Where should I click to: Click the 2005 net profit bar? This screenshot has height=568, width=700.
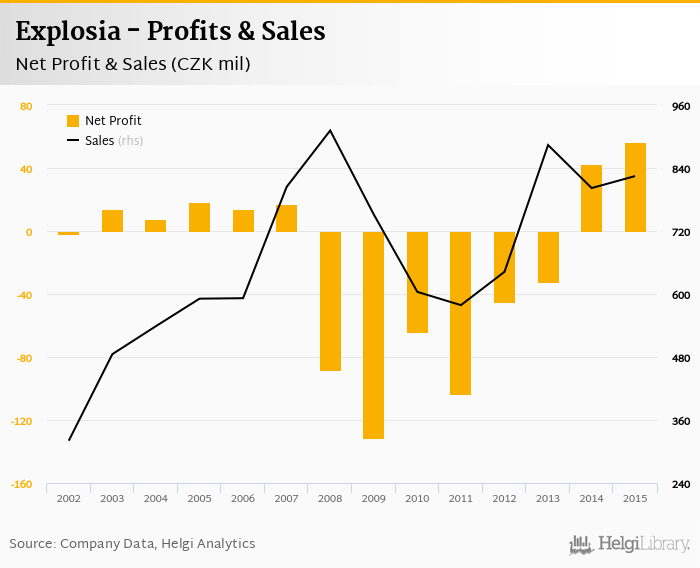tap(200, 218)
